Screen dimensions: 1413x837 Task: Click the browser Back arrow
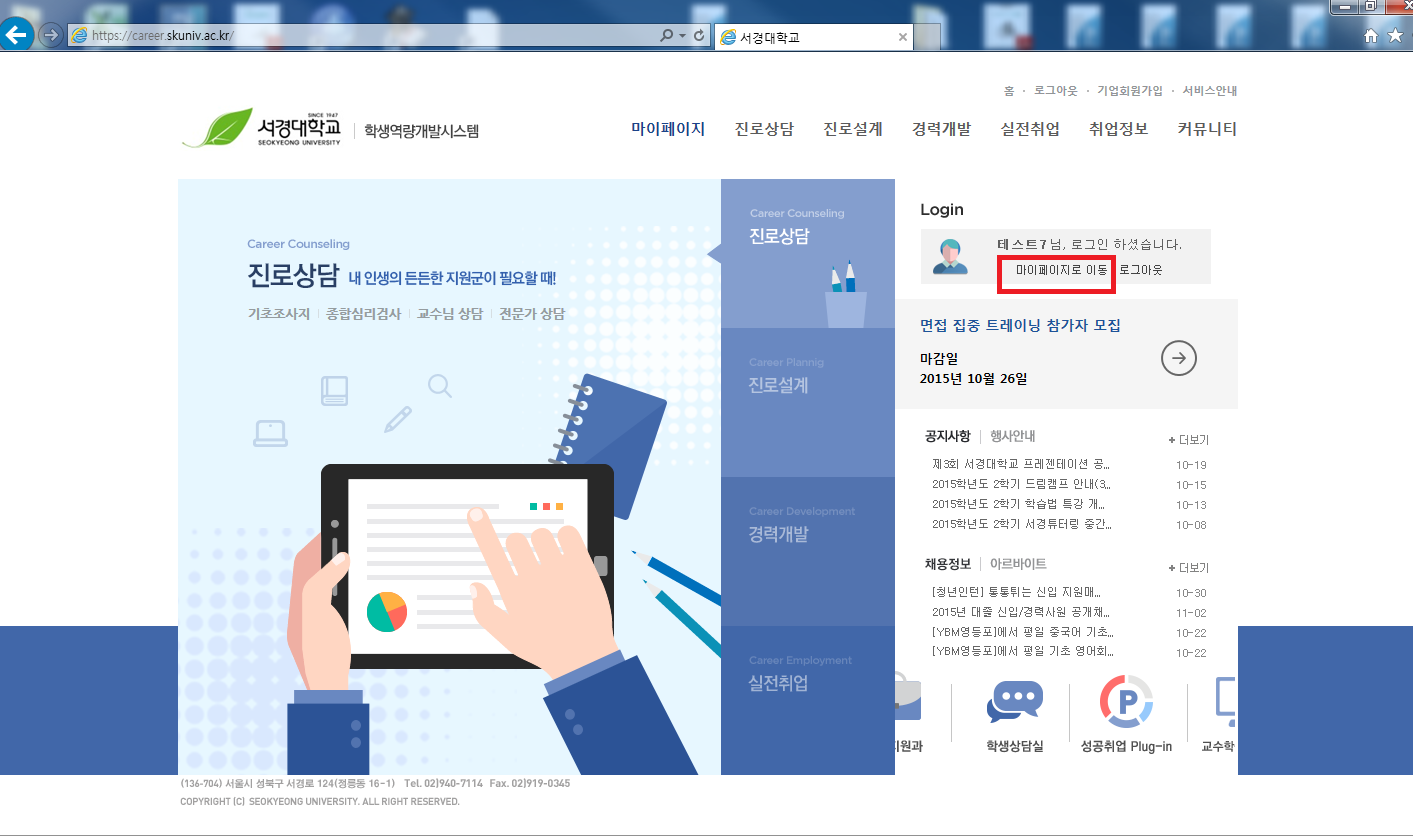point(16,35)
